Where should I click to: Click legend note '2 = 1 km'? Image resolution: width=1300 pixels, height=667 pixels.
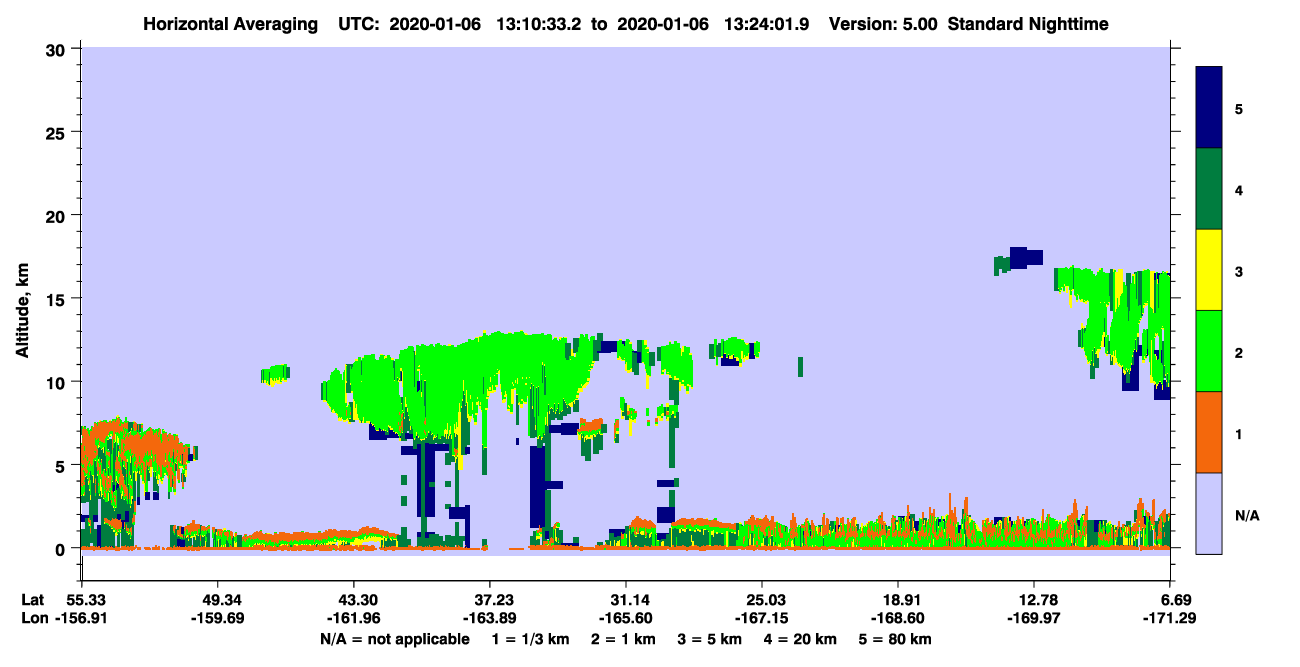[x=625, y=639]
